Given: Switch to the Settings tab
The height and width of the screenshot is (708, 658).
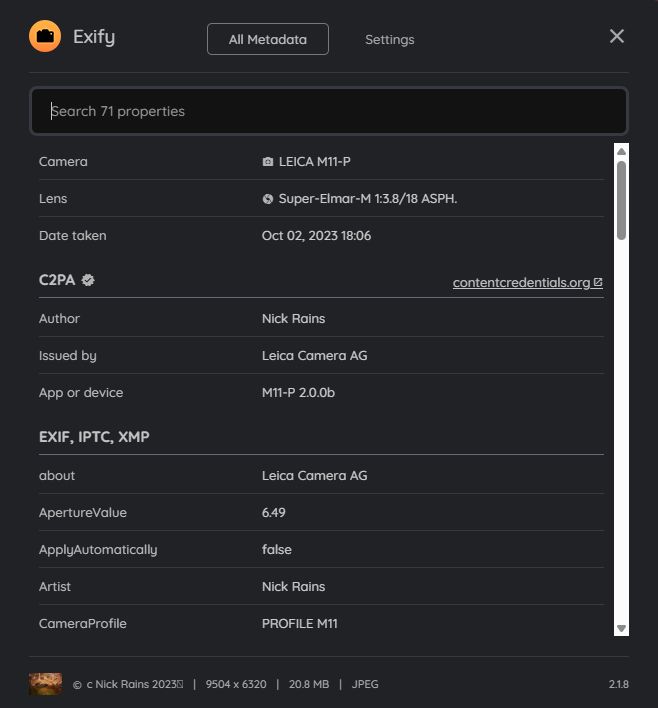Looking at the screenshot, I should tap(390, 40).
